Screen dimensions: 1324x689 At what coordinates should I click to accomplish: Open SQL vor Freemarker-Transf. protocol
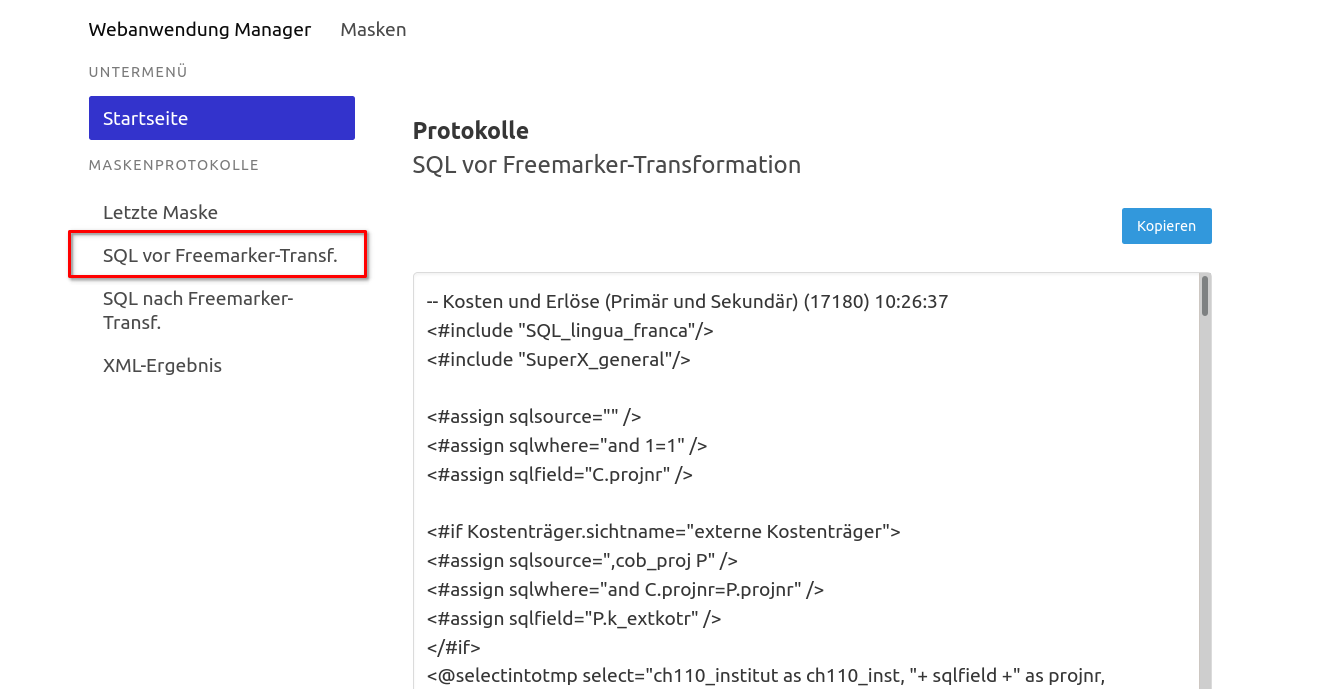point(219,255)
